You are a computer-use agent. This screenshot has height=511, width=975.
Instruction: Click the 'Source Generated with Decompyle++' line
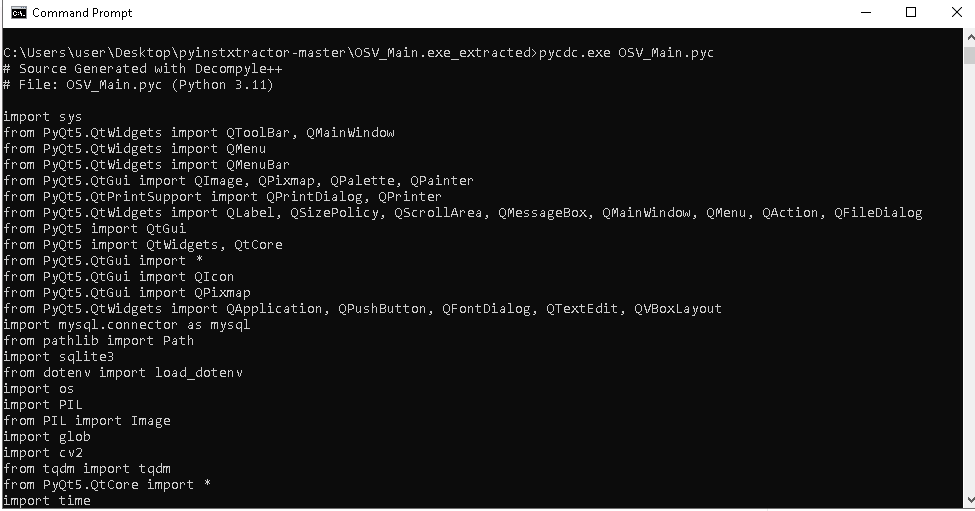tap(132, 69)
